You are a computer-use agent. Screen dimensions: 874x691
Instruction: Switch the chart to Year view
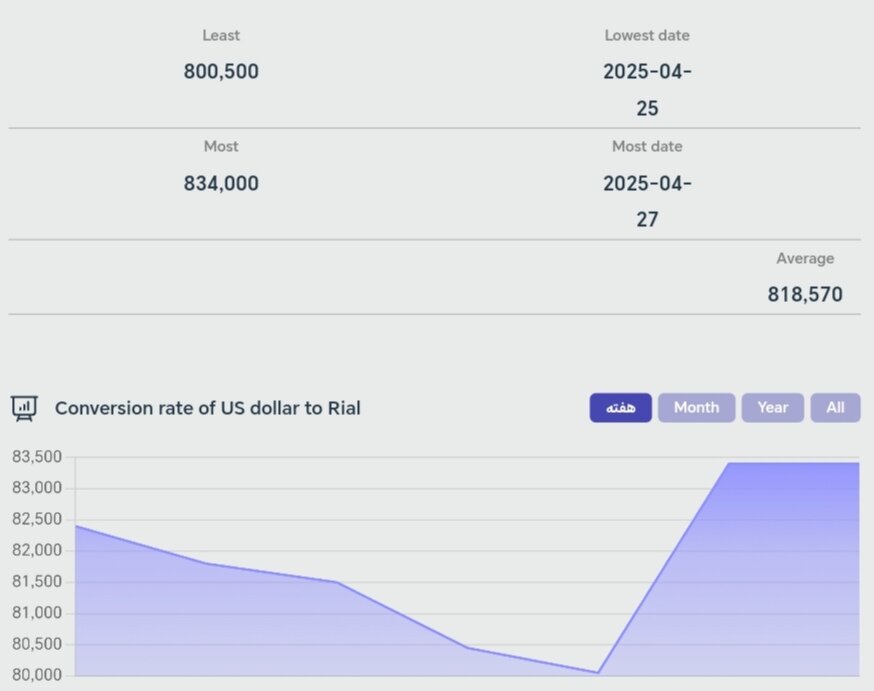coord(772,408)
